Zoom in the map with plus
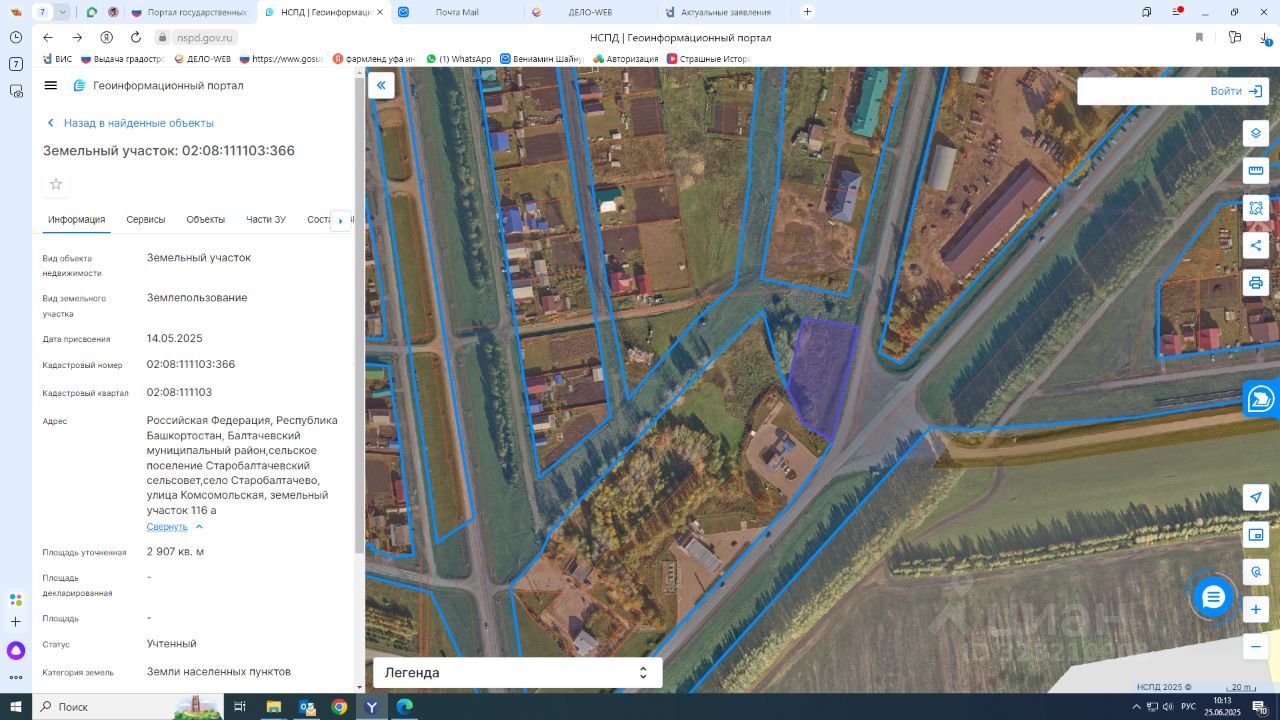Screen dimensions: 1280x720 click(x=1256, y=609)
